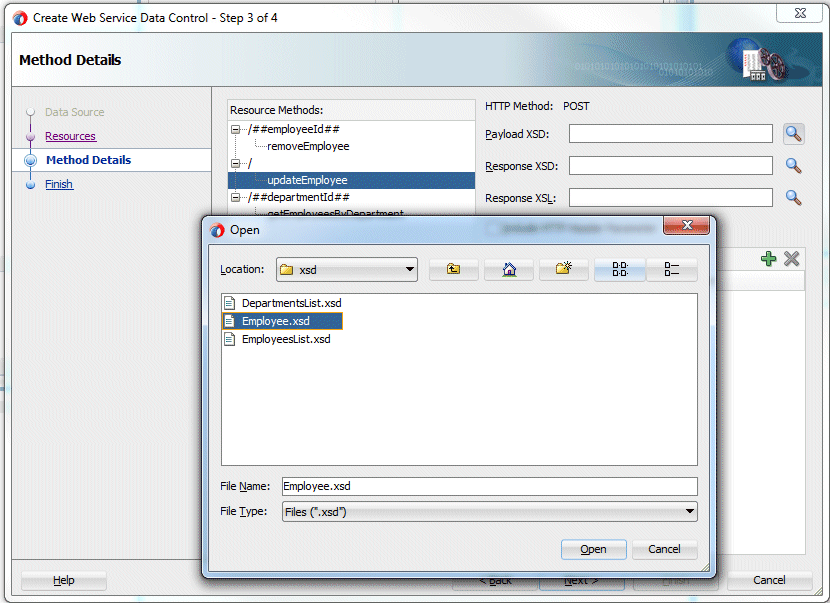Open the File Type dropdown

coord(490,511)
